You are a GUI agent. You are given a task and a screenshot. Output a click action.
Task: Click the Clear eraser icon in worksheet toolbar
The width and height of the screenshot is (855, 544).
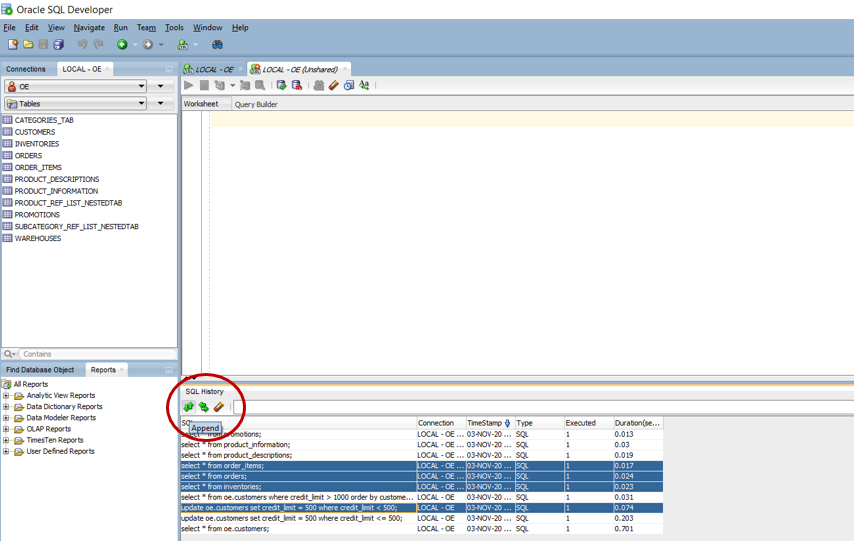click(x=334, y=85)
